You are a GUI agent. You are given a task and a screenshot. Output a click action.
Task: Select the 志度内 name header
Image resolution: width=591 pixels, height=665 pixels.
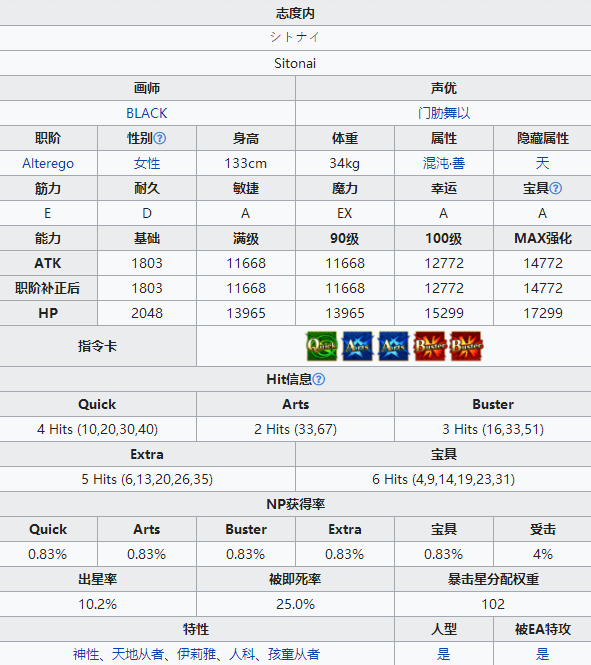click(x=295, y=13)
